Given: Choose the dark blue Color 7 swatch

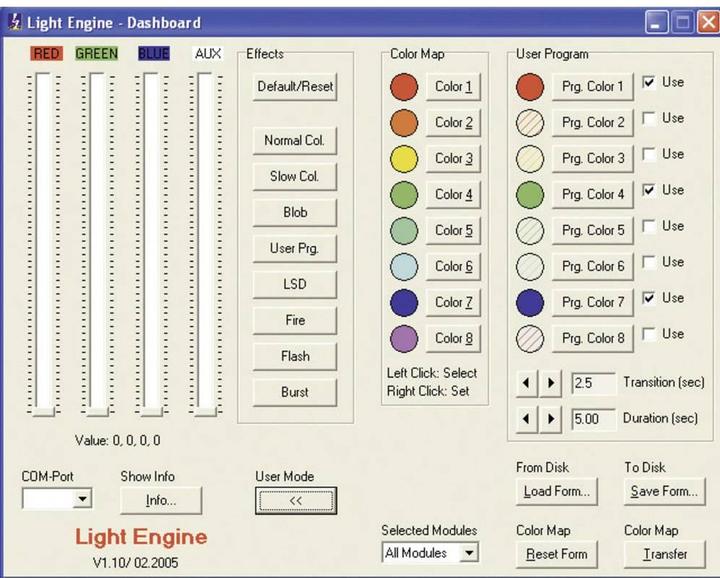Looking at the screenshot, I should [404, 303].
